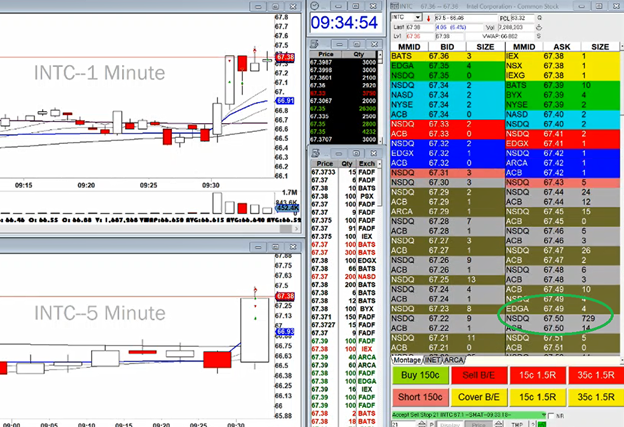Click the 67.38 price tag on 1 Minute chart
624x427 pixels.
[284, 59]
